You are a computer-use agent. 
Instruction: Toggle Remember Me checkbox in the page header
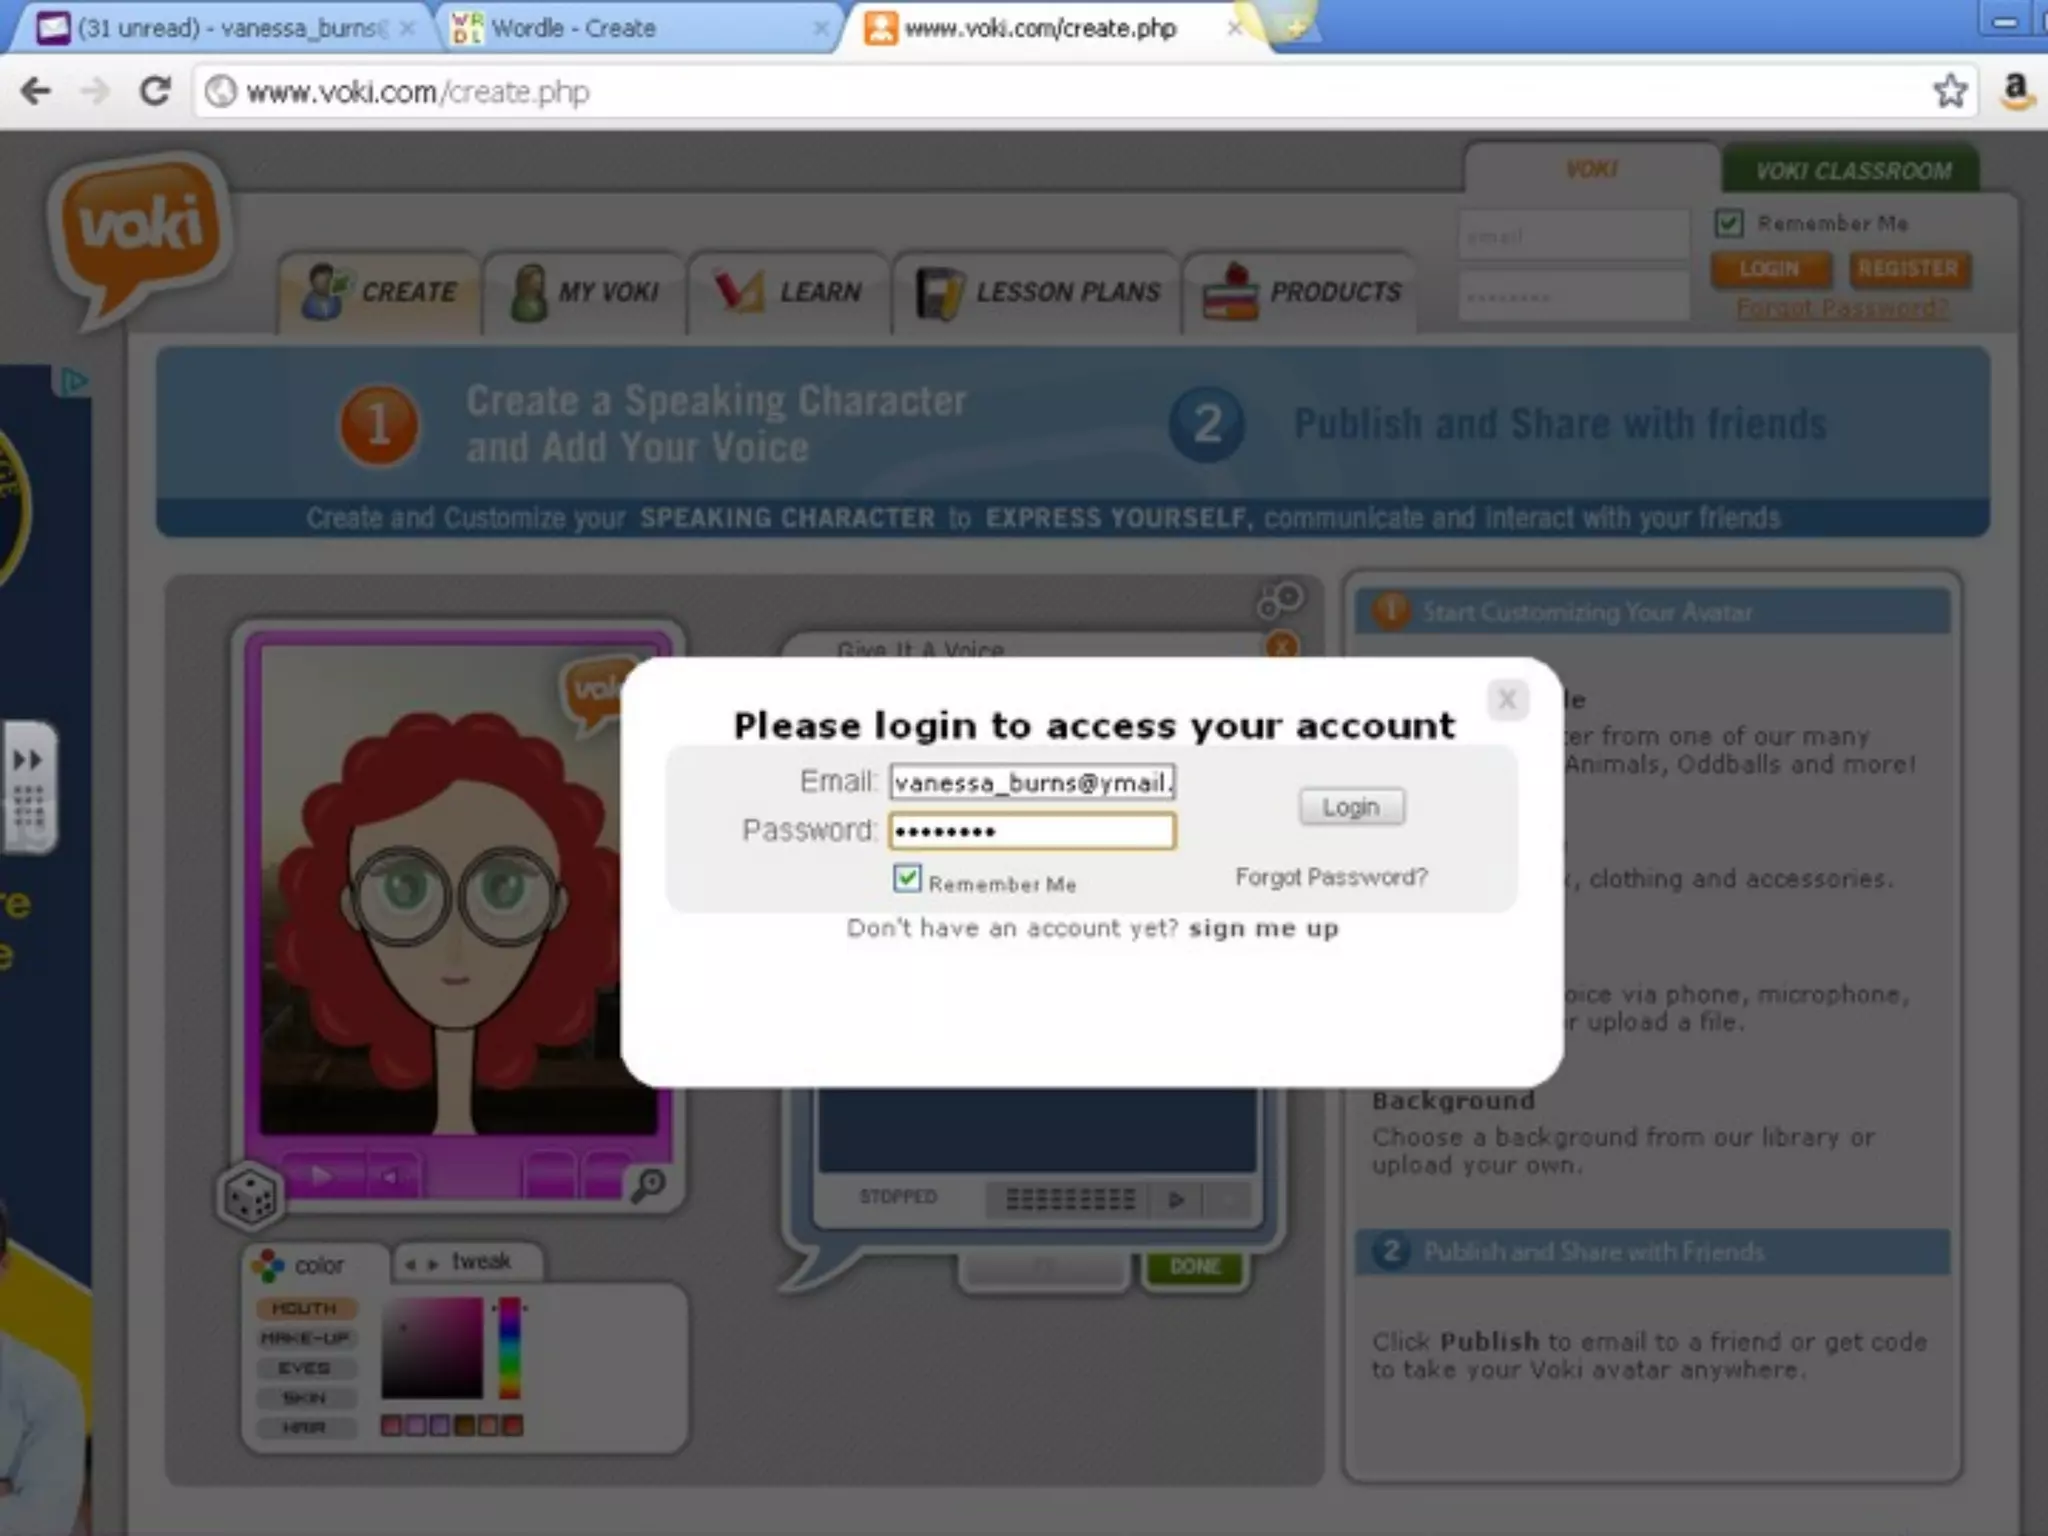point(1729,222)
